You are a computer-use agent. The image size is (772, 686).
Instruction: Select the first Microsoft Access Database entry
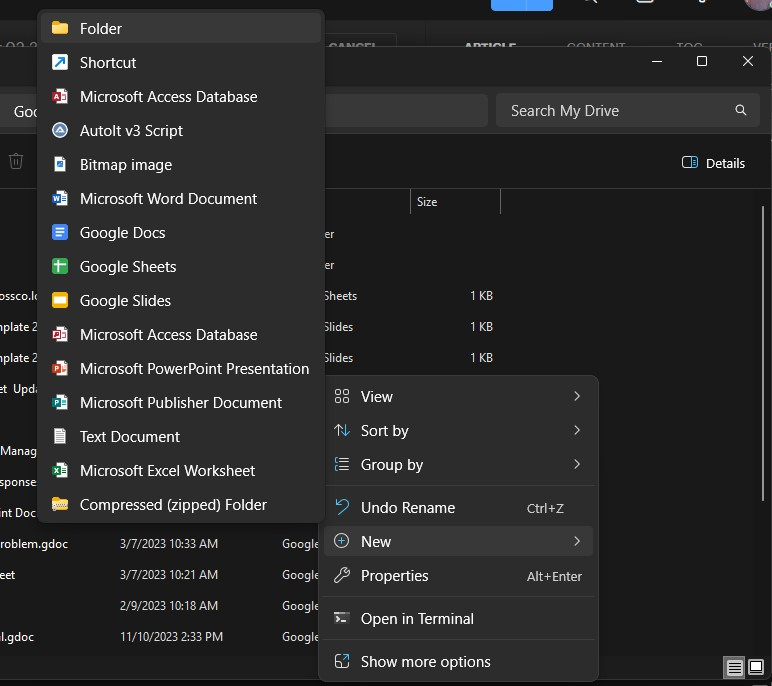pos(180,96)
